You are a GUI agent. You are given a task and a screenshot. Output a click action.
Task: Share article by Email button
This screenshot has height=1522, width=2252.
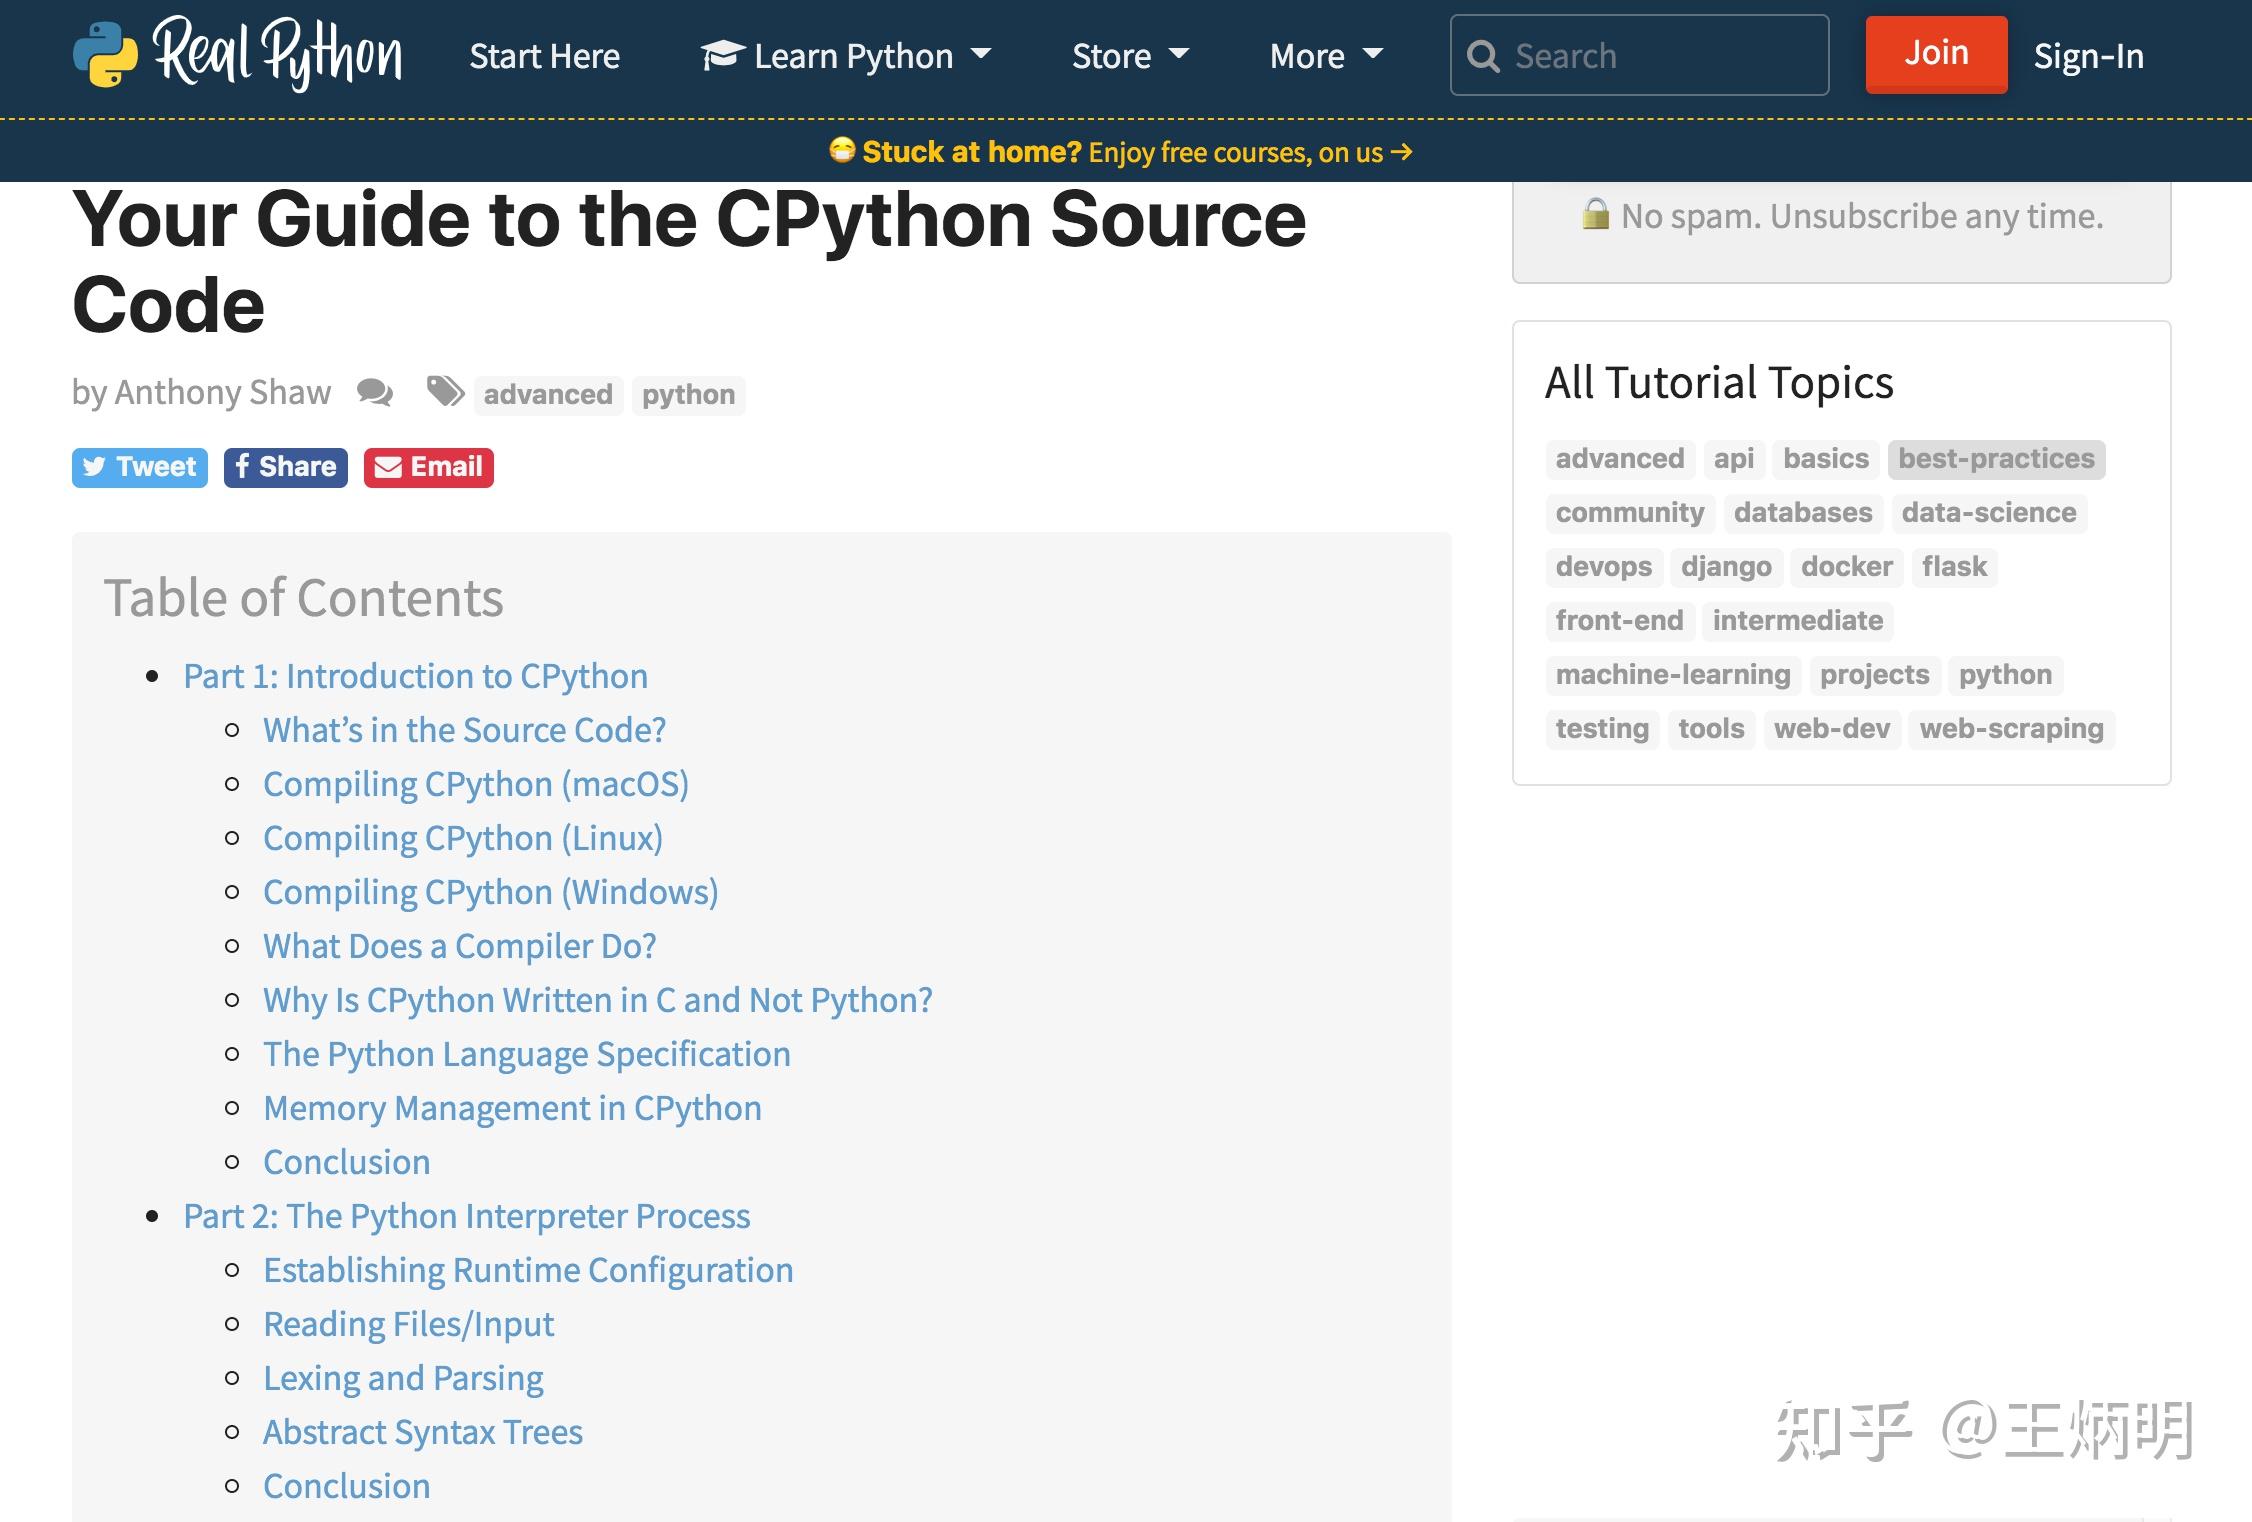pos(429,467)
